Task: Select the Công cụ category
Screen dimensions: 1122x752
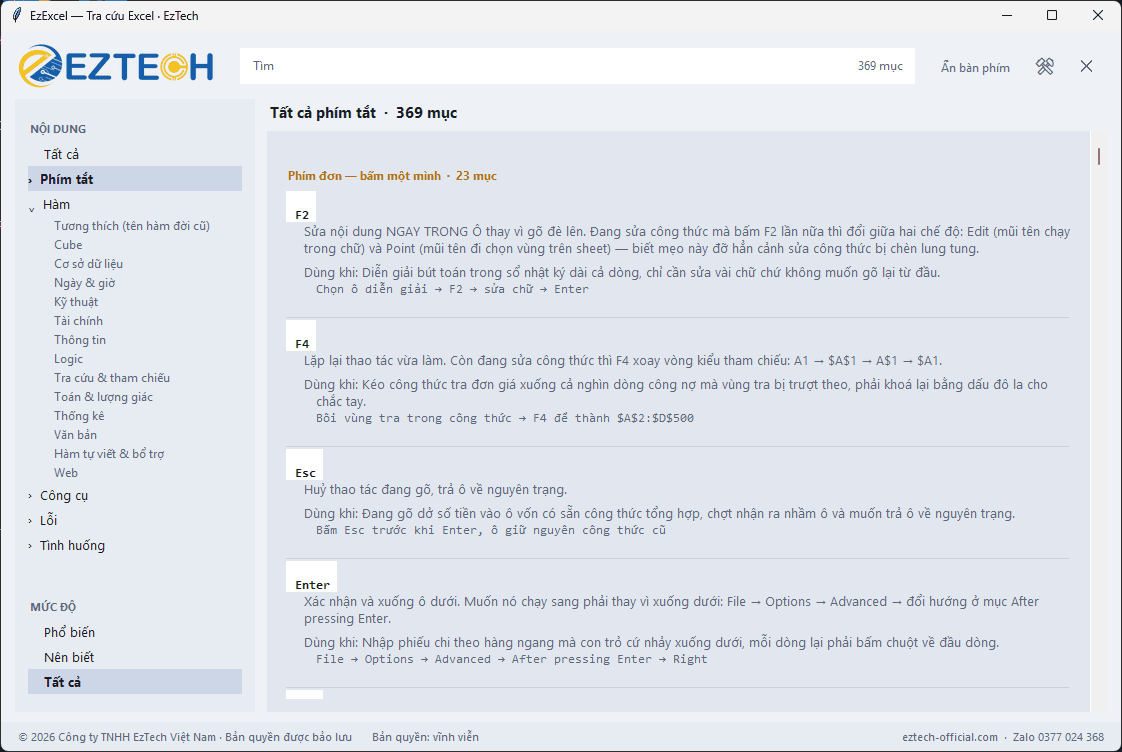Action: point(64,496)
